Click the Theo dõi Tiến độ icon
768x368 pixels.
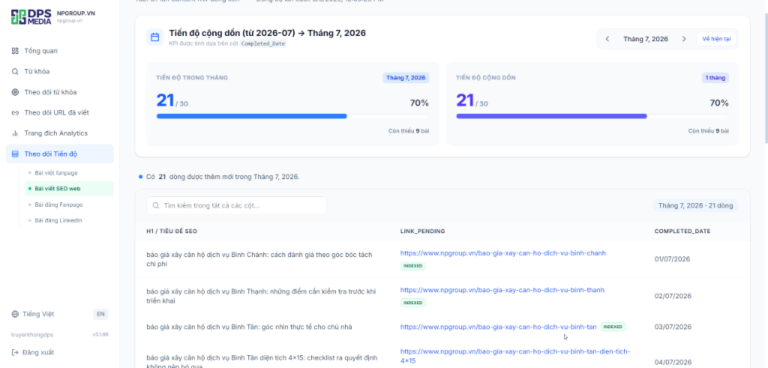click(15, 154)
